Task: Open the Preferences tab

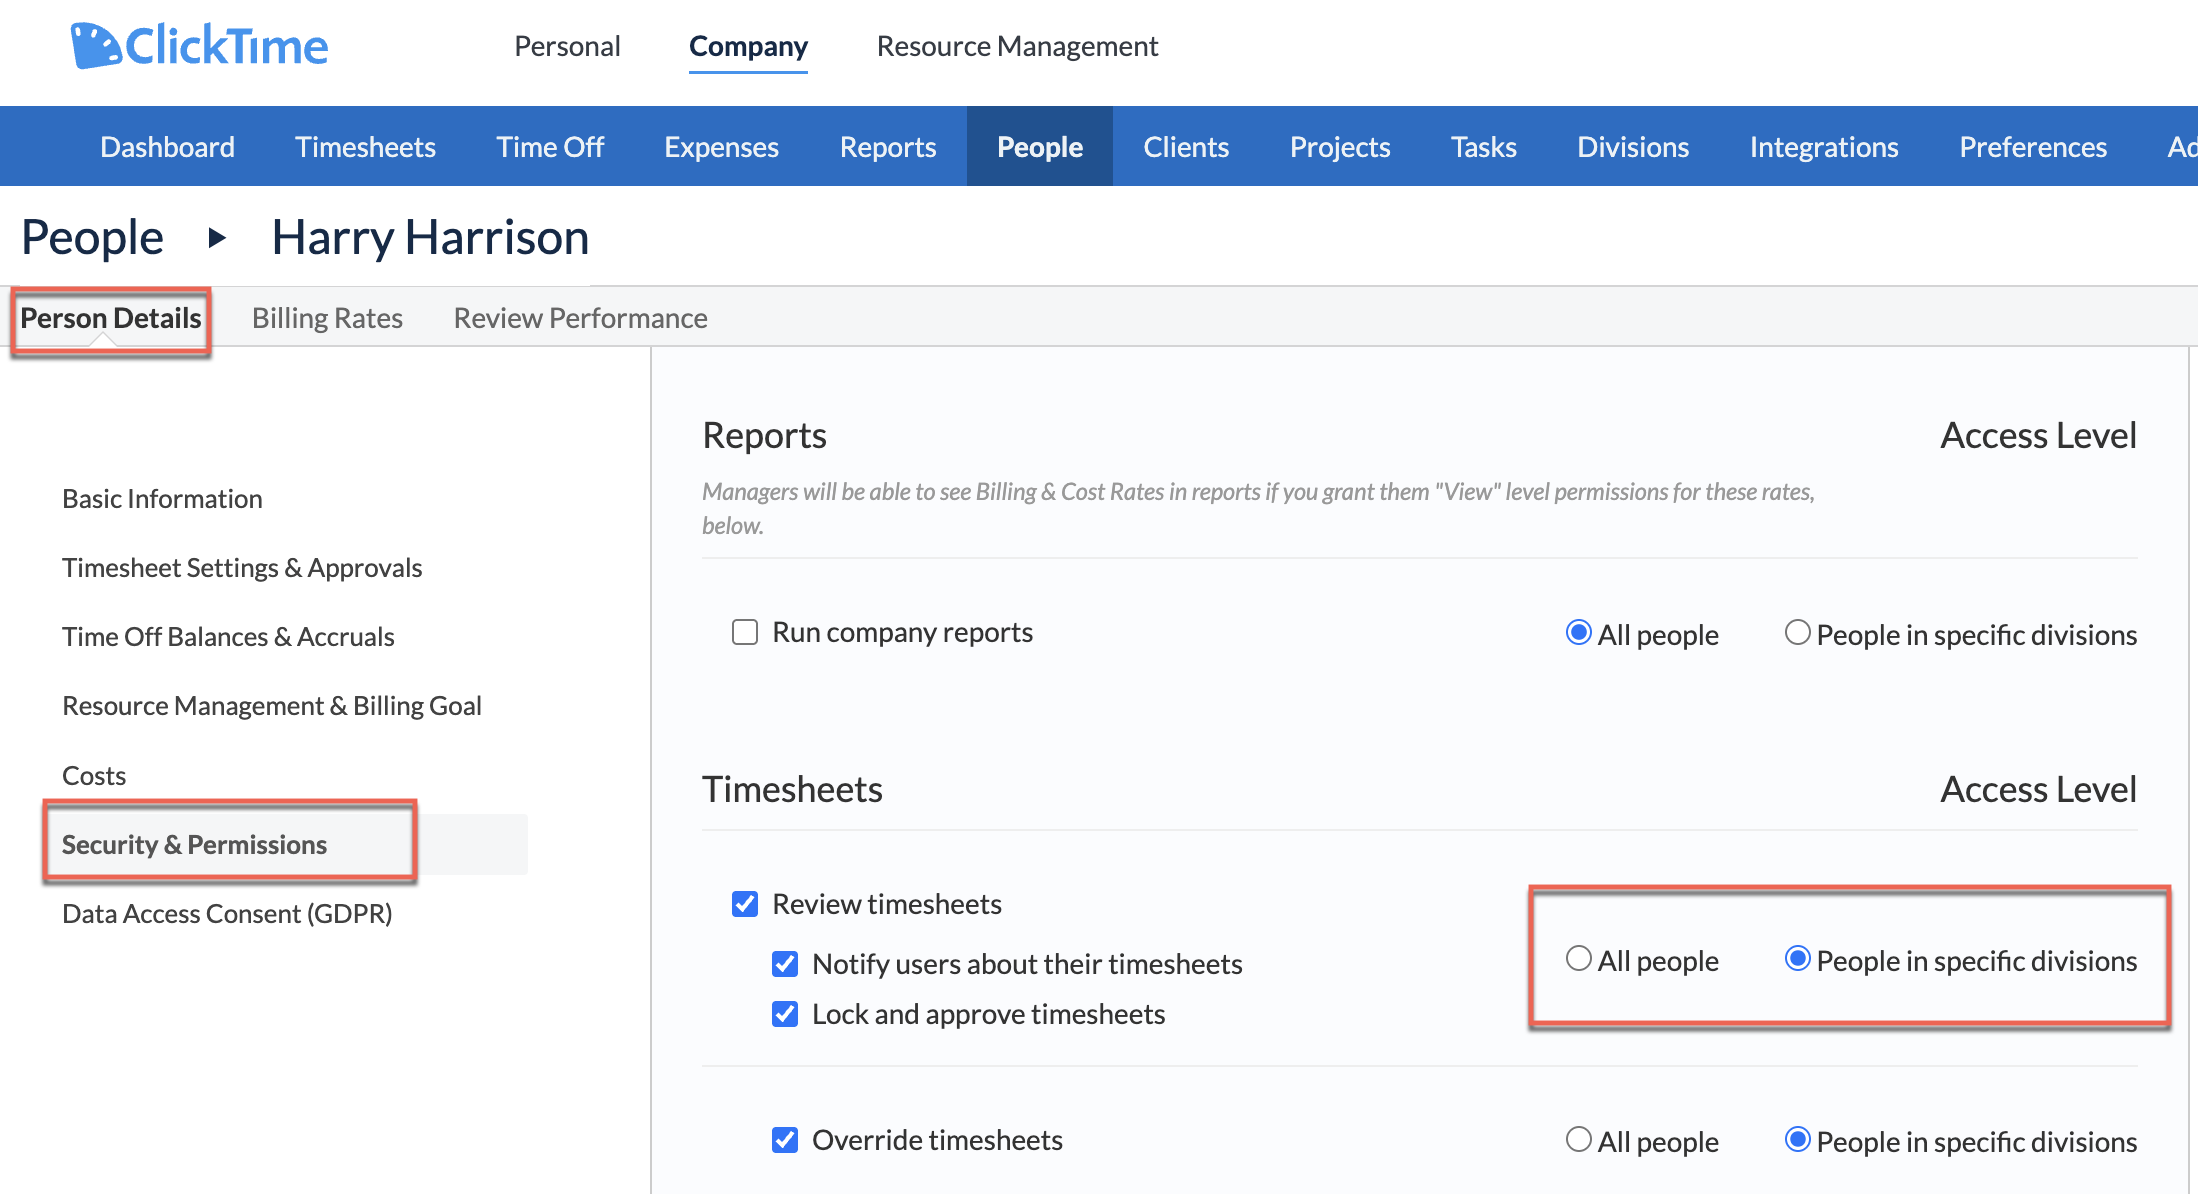Action: 2033,147
